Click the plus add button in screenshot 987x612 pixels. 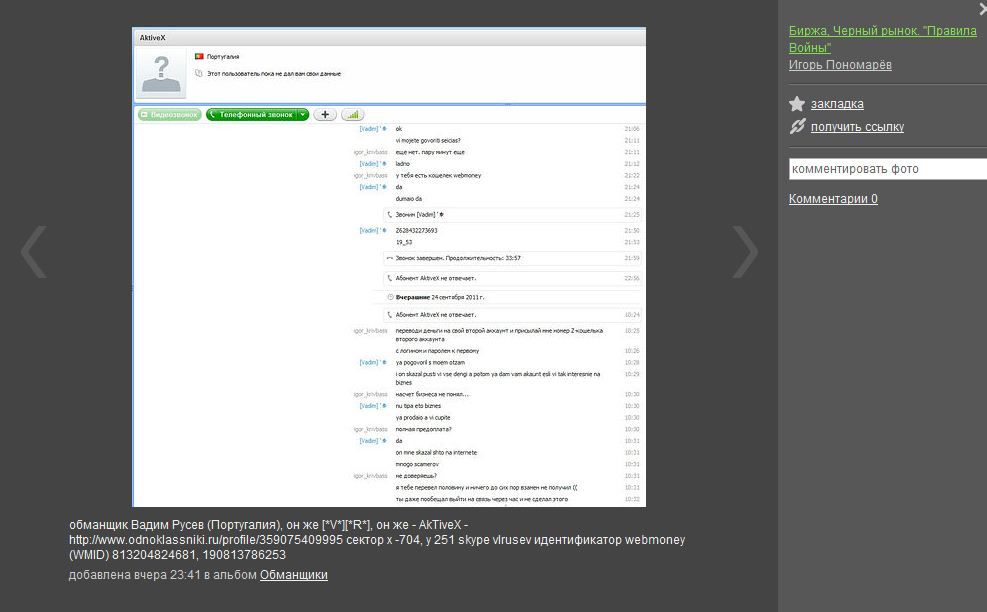325,115
